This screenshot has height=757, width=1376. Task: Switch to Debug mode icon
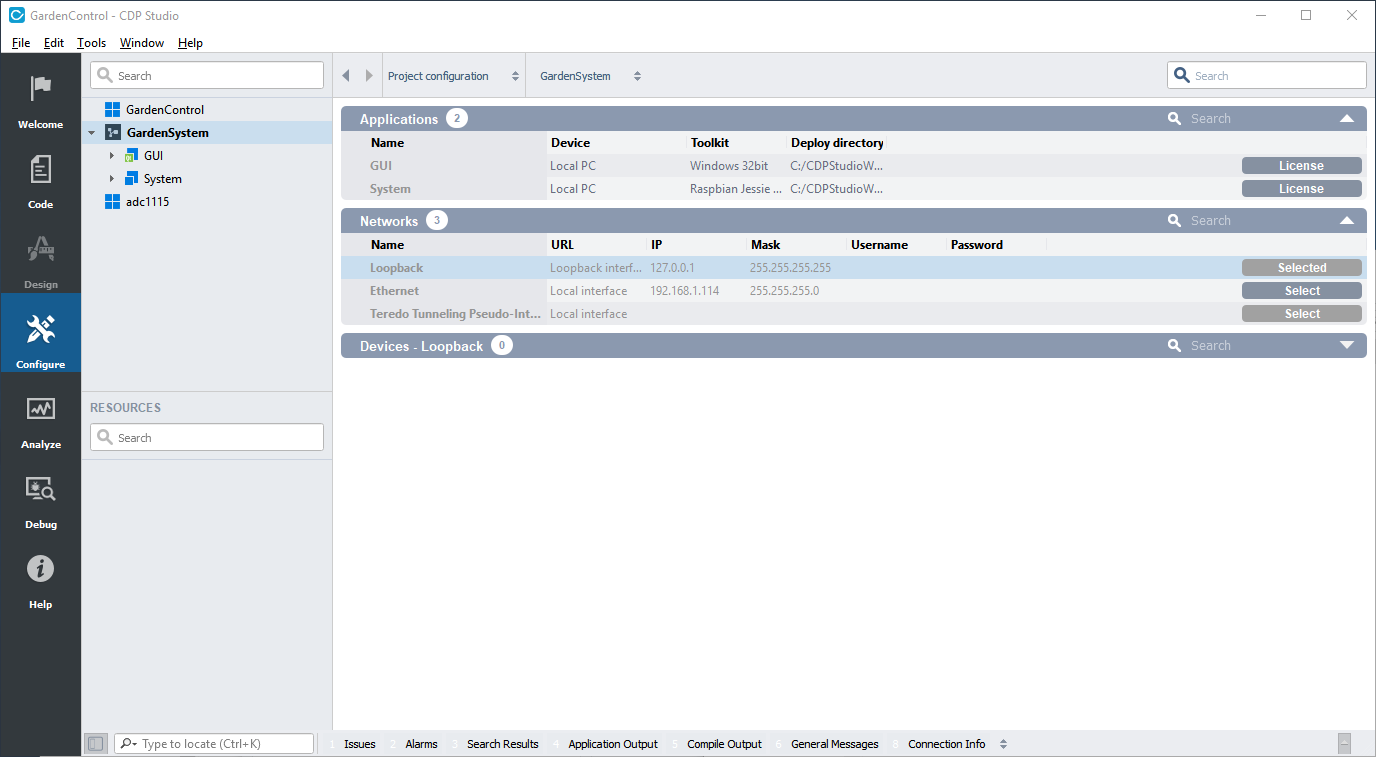tap(40, 489)
